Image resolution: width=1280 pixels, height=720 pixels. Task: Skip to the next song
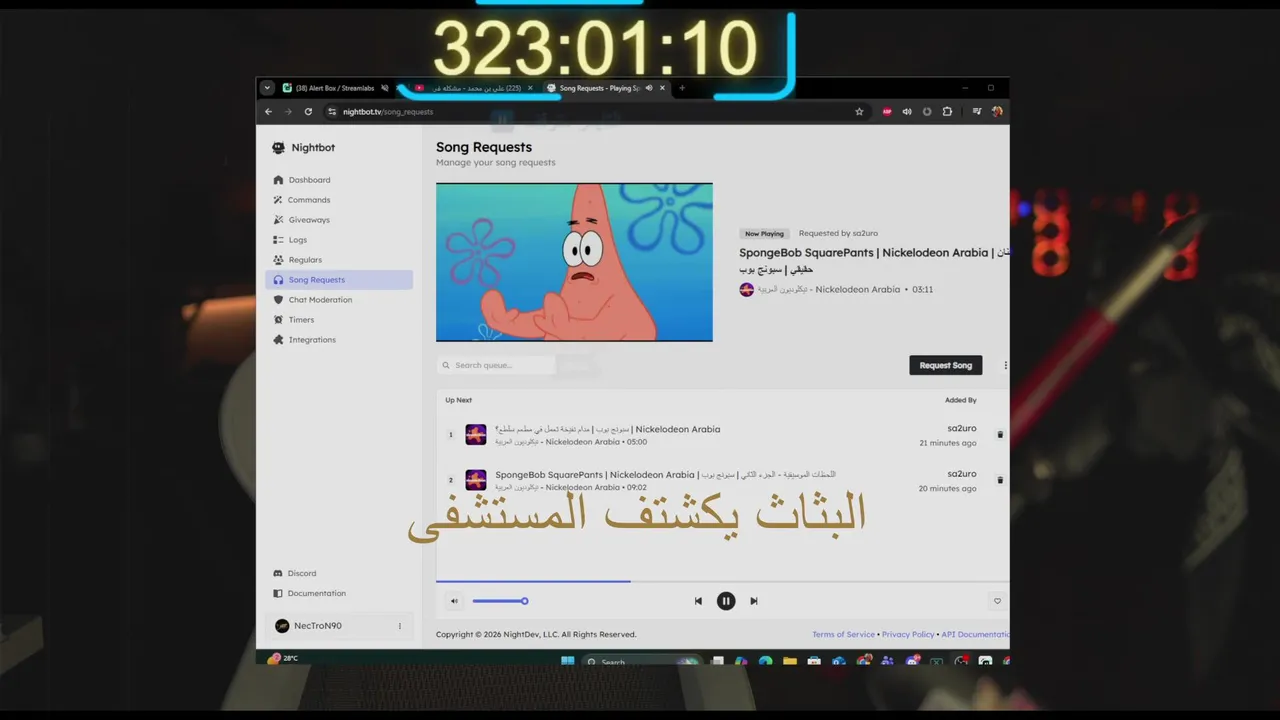point(754,601)
